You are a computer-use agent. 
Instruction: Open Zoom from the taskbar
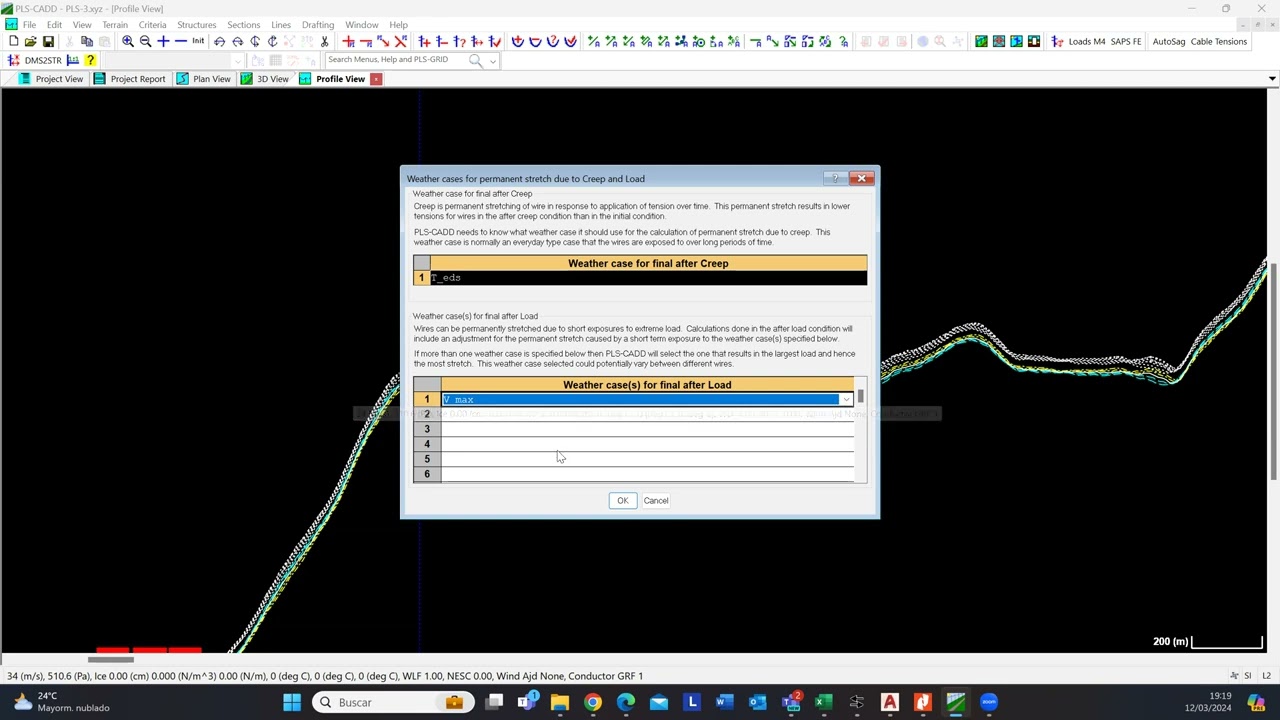988,702
